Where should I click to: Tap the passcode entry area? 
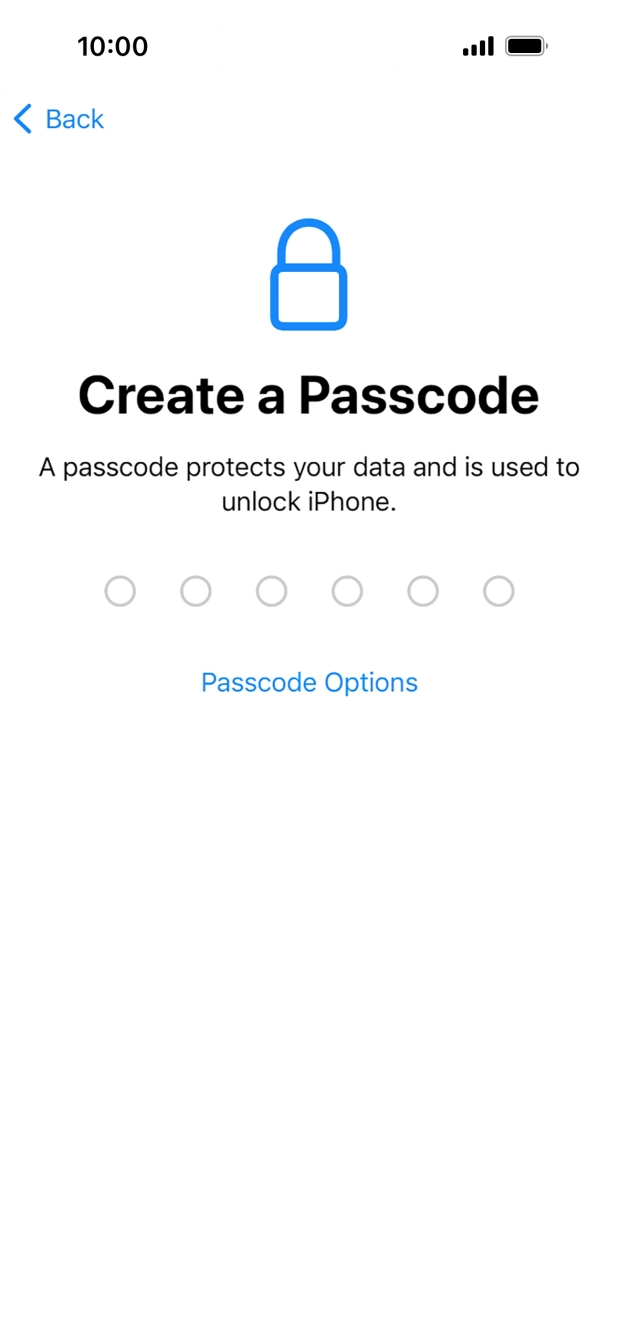tap(309, 591)
